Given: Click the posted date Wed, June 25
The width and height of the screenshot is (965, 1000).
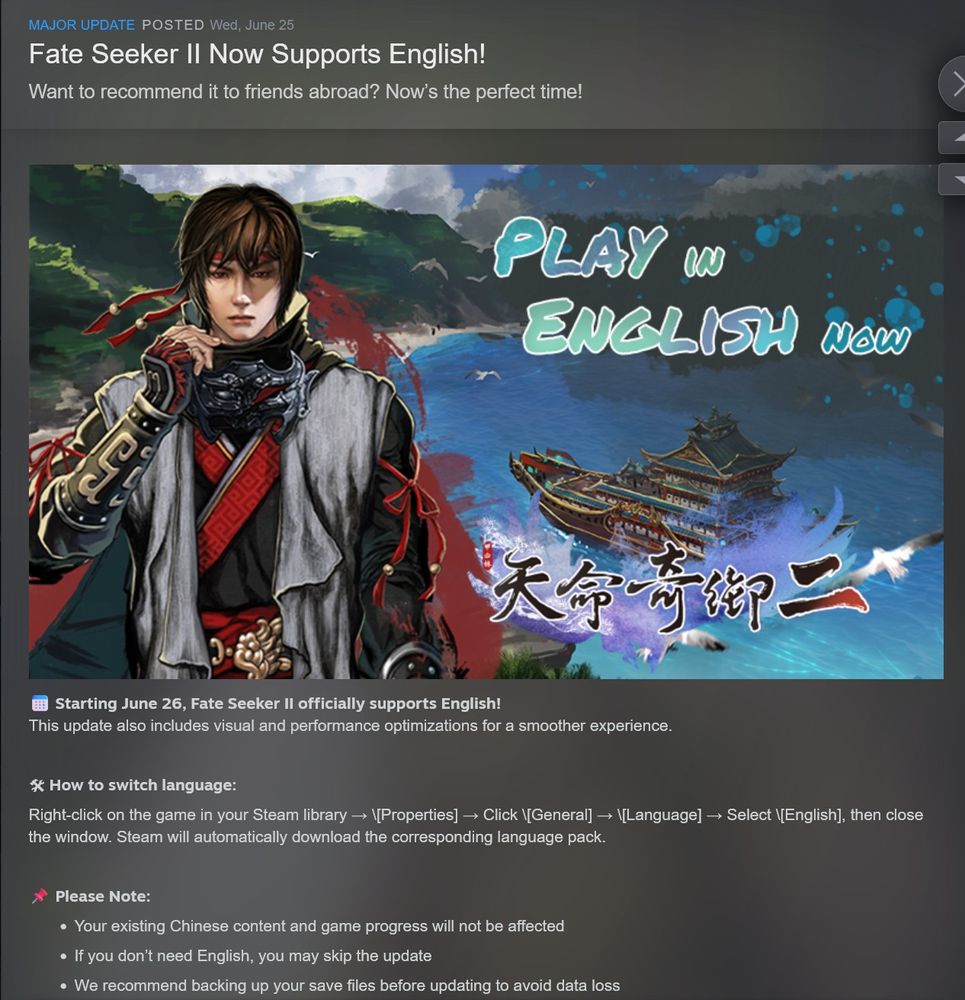Looking at the screenshot, I should point(252,25).
